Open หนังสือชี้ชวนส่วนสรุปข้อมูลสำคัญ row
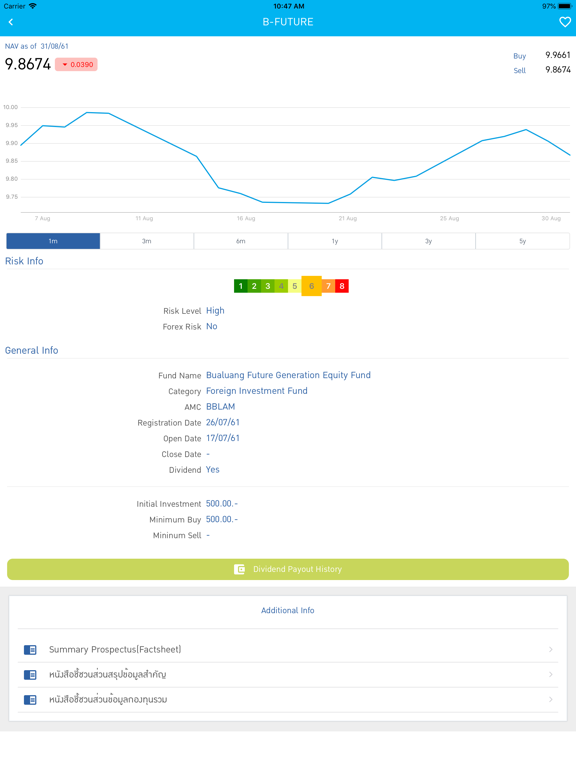The height and width of the screenshot is (768, 576). click(x=288, y=674)
